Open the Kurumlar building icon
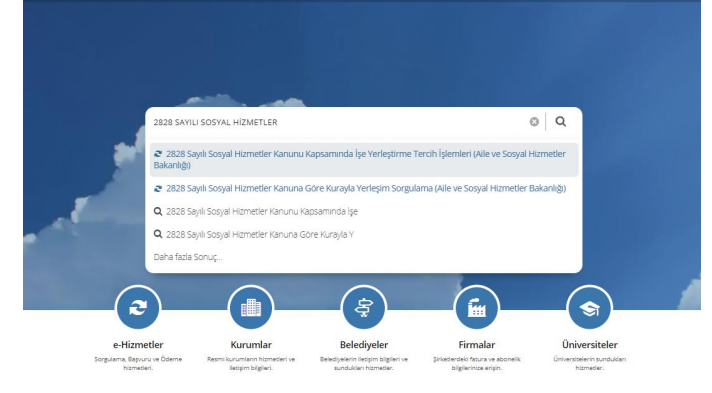The height and width of the screenshot is (393, 712). click(x=251, y=308)
